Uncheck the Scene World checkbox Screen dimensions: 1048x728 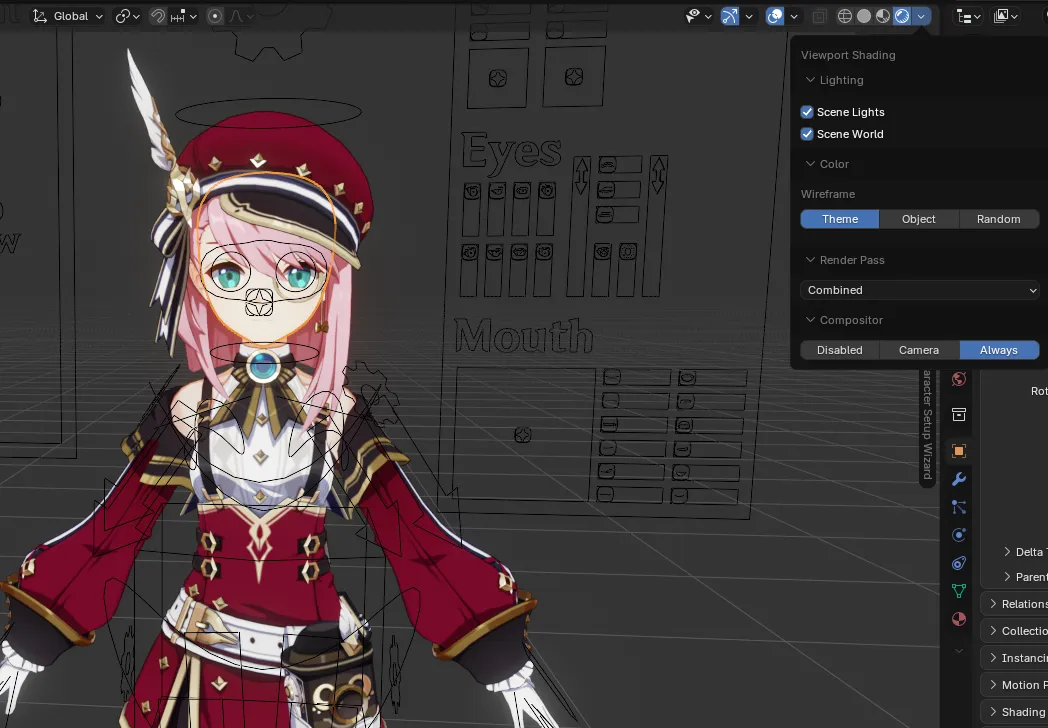tap(807, 134)
